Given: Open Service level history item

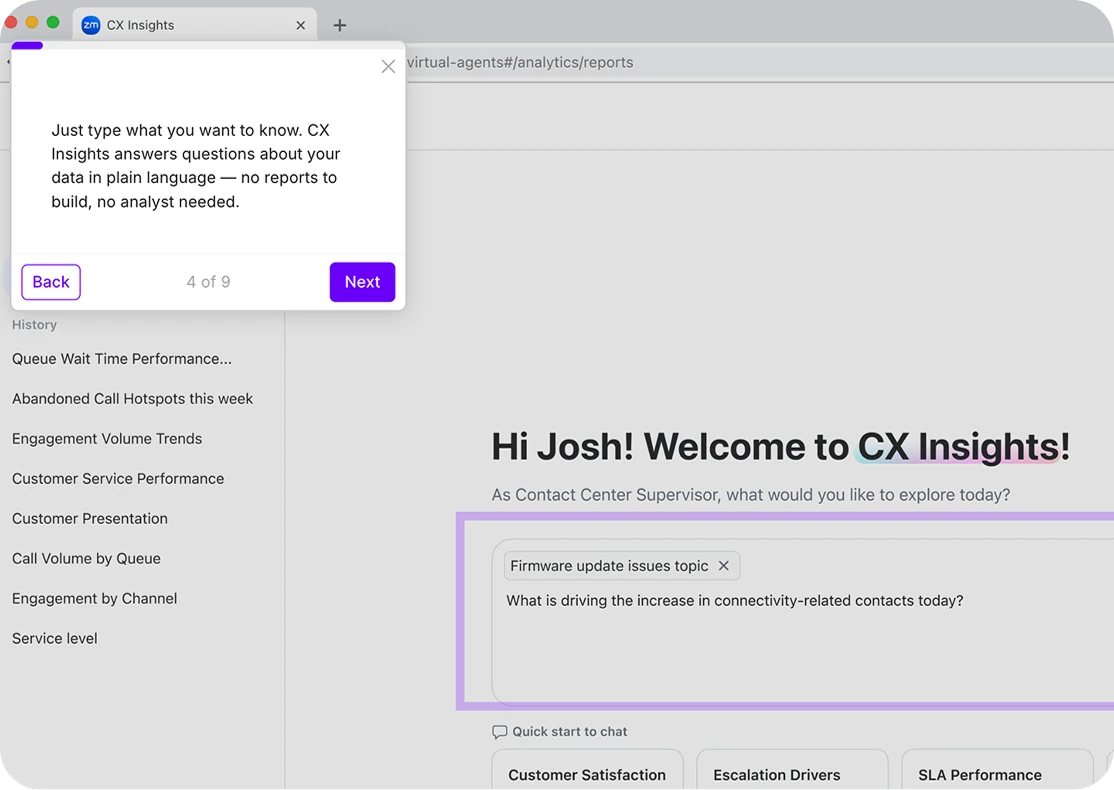Looking at the screenshot, I should pos(55,638).
